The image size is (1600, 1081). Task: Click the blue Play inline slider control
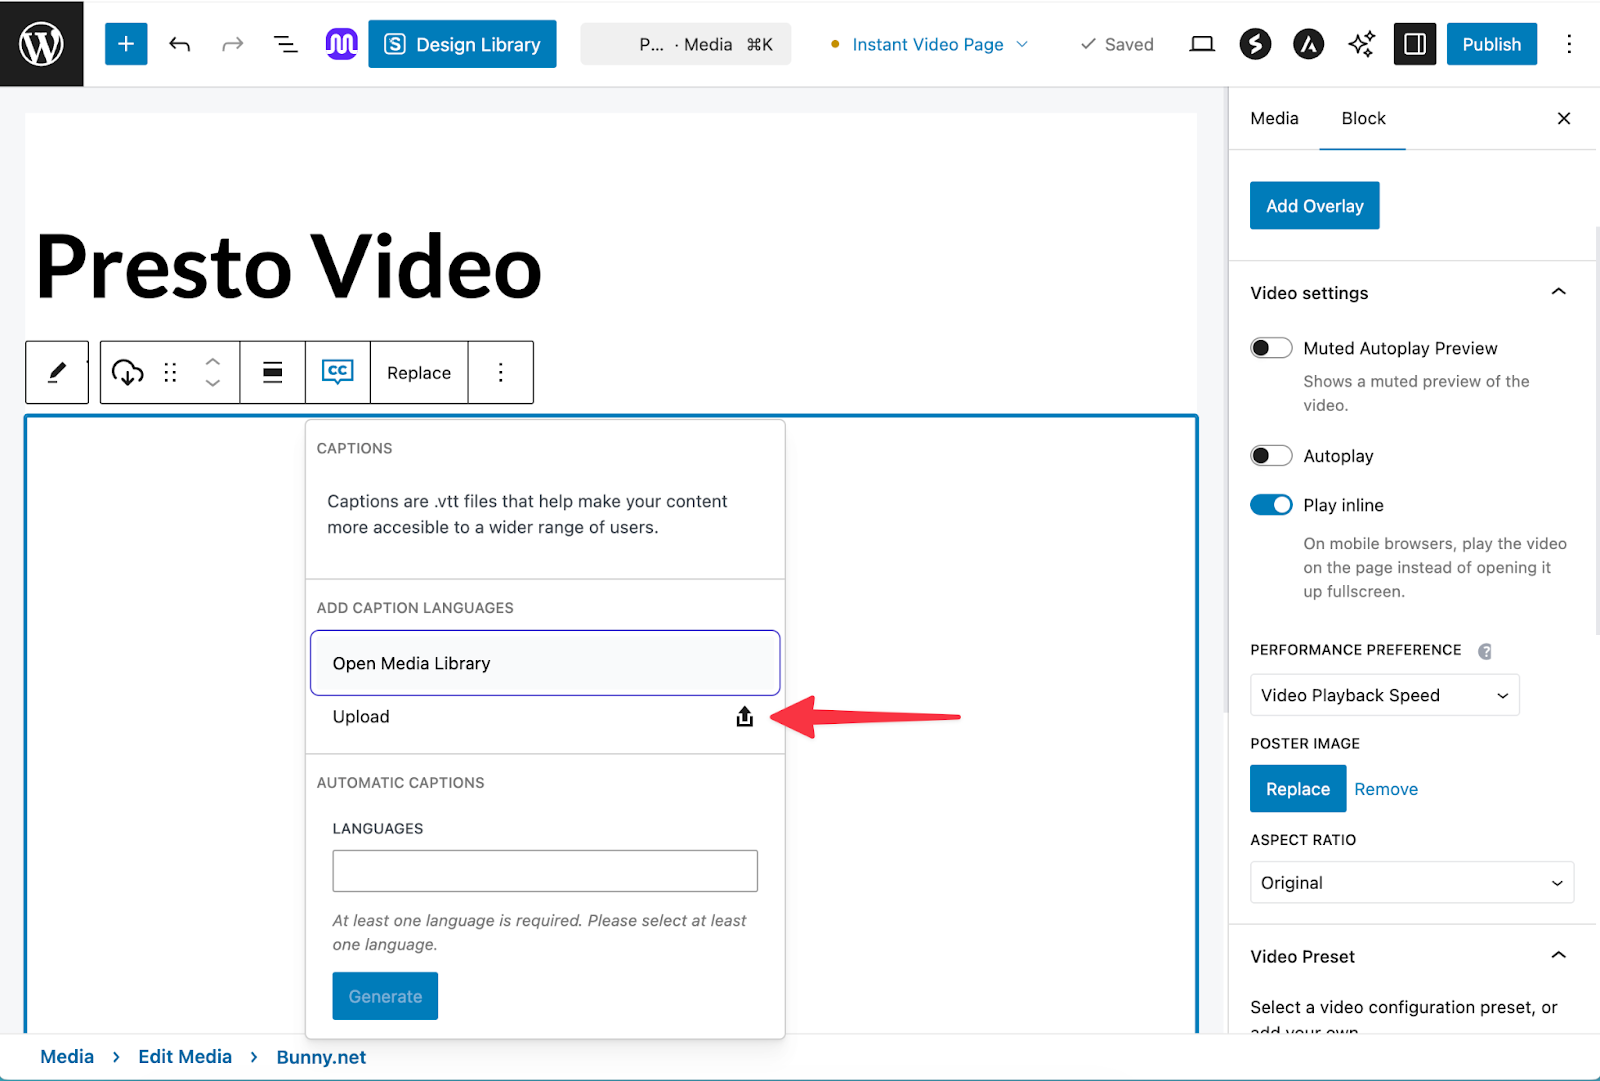pos(1271,504)
